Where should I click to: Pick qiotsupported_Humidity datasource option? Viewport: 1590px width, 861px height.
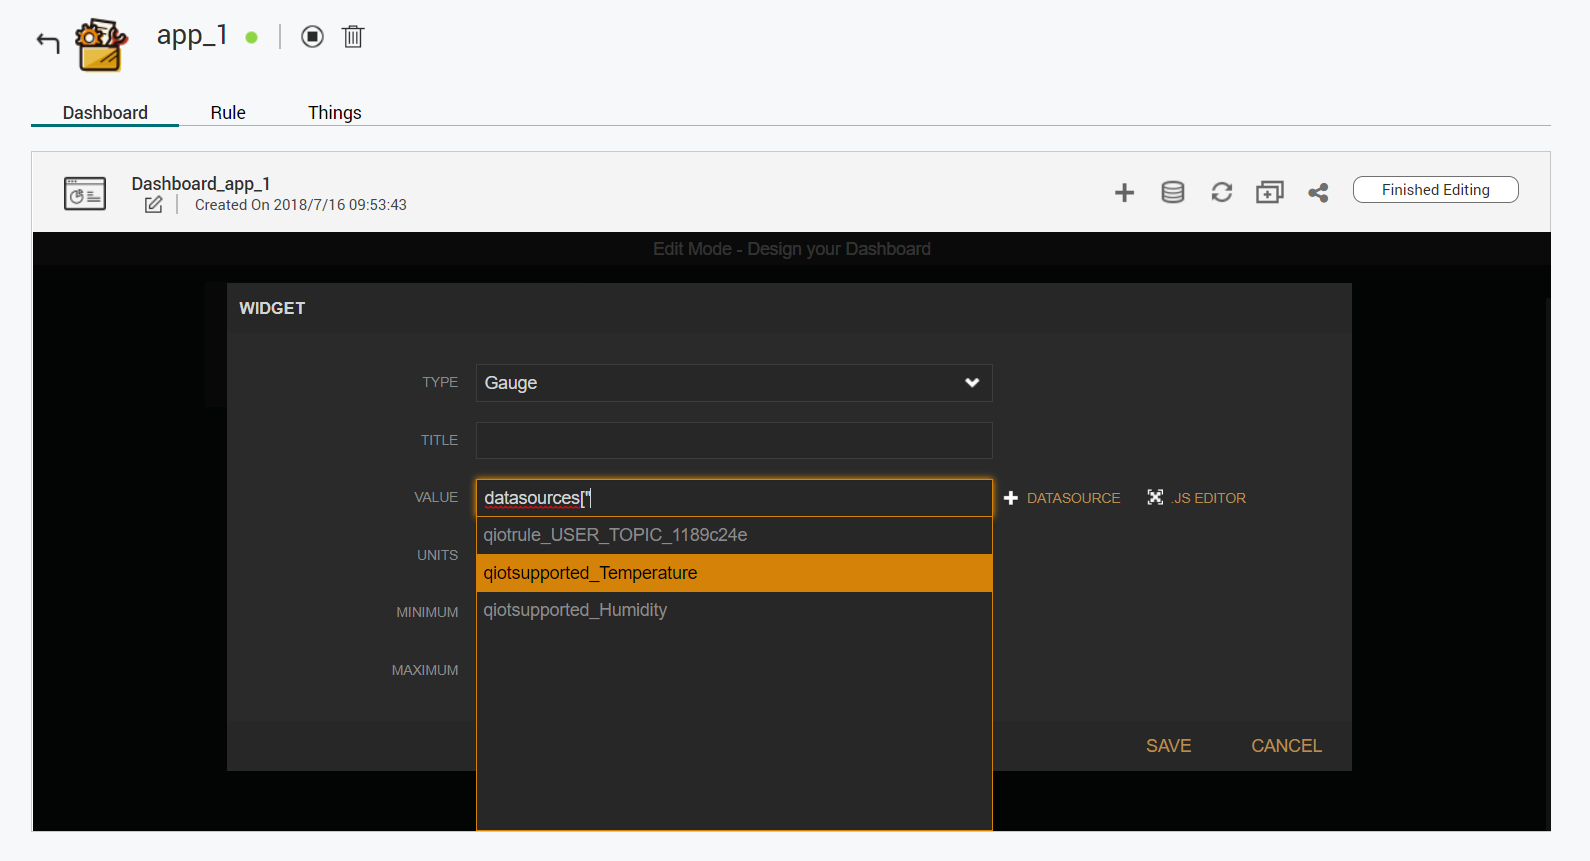point(733,610)
